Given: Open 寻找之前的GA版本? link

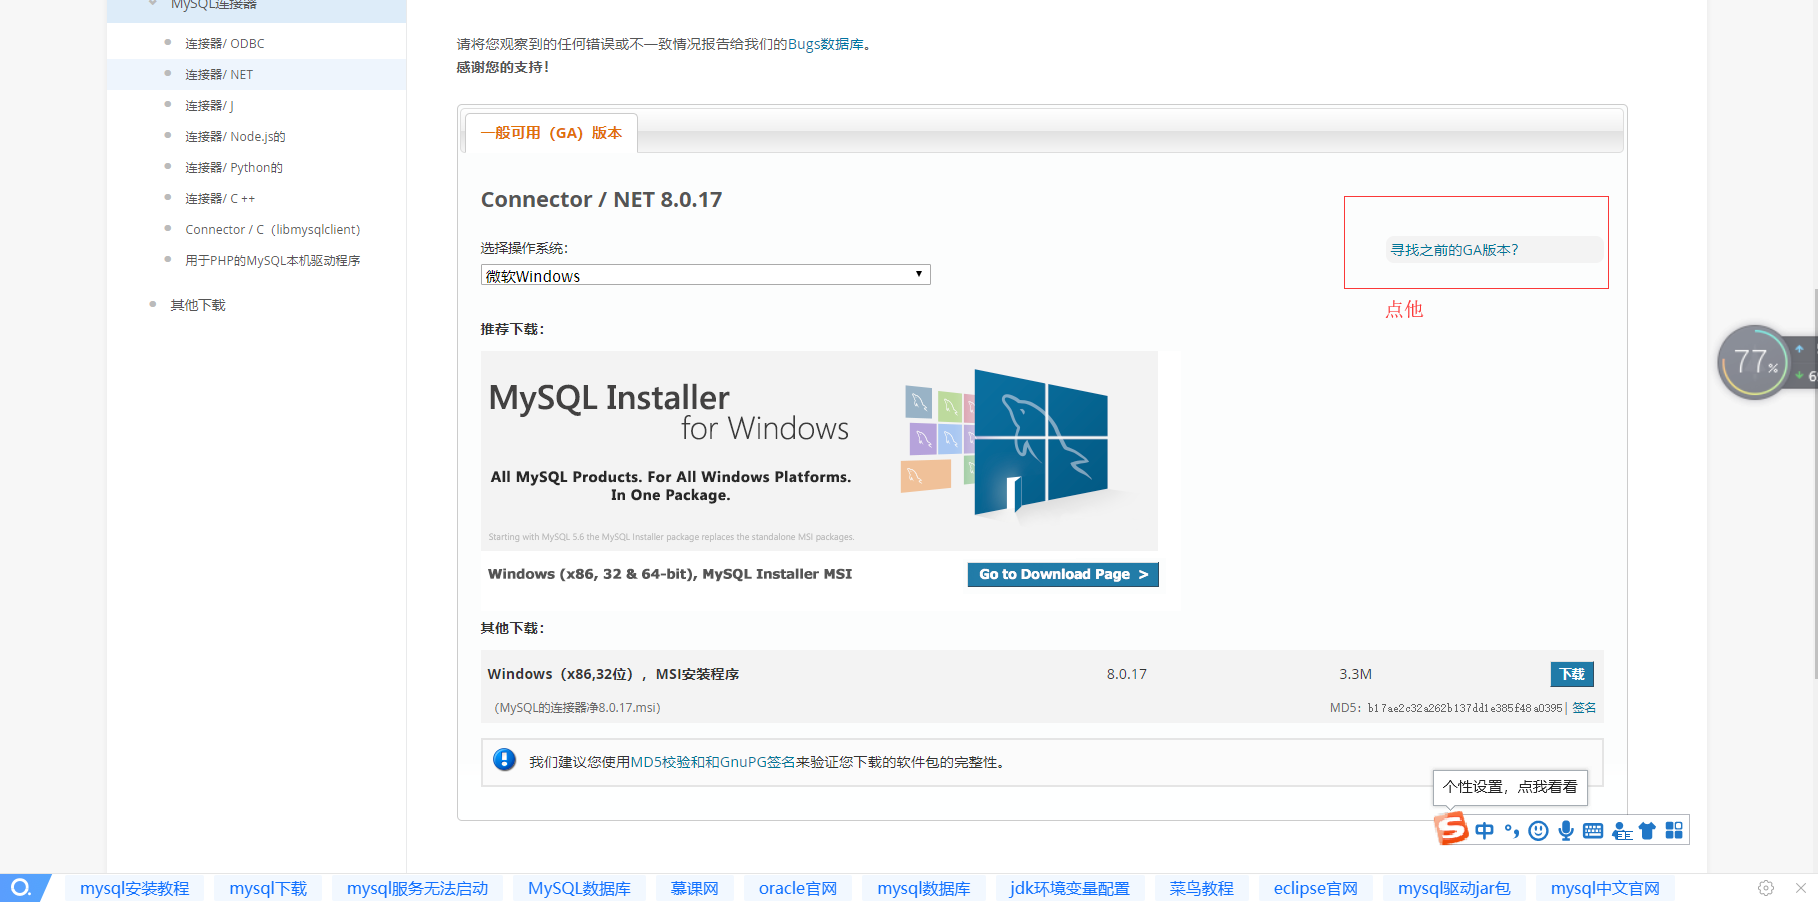Looking at the screenshot, I should (x=1454, y=250).
